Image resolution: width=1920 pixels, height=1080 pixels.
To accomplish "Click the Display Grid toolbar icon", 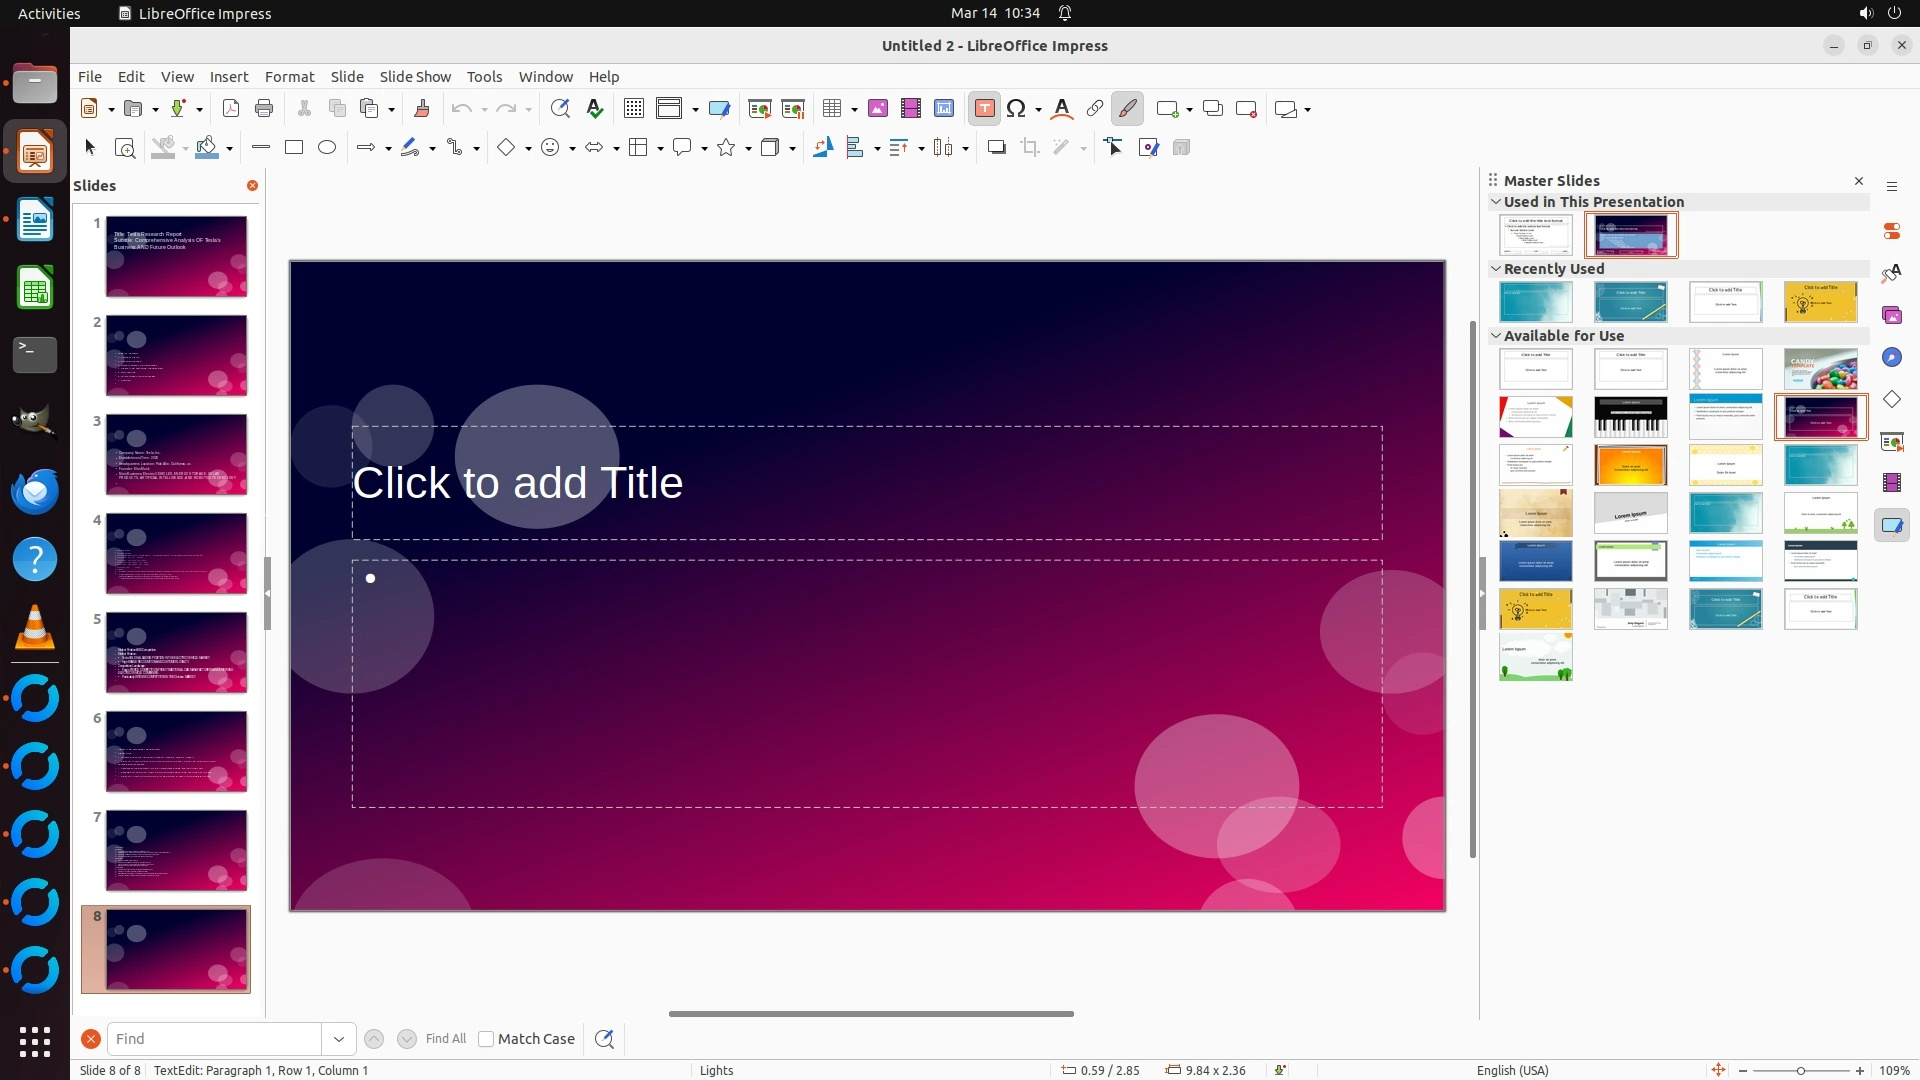I will coord(633,109).
